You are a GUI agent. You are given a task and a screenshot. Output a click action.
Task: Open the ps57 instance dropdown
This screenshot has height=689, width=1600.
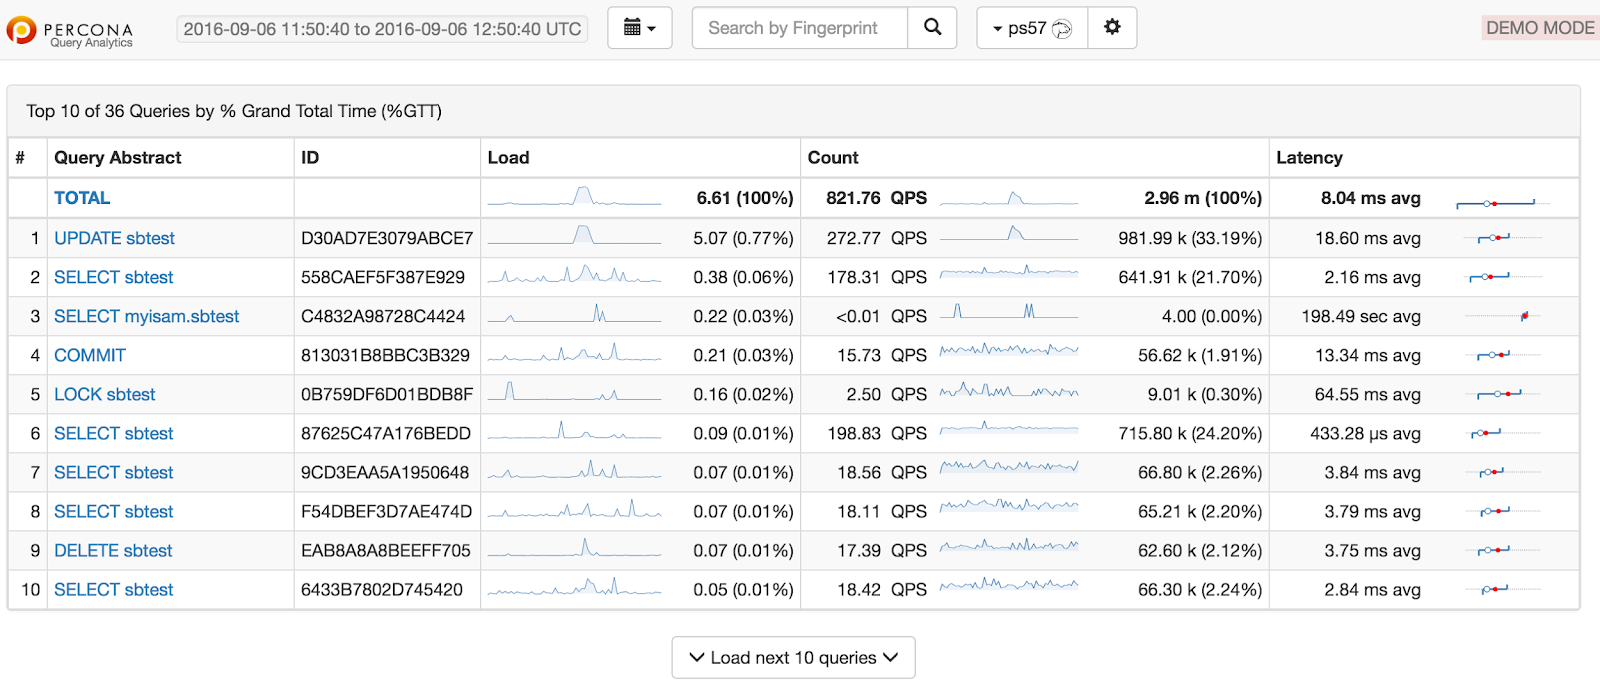click(x=1032, y=28)
